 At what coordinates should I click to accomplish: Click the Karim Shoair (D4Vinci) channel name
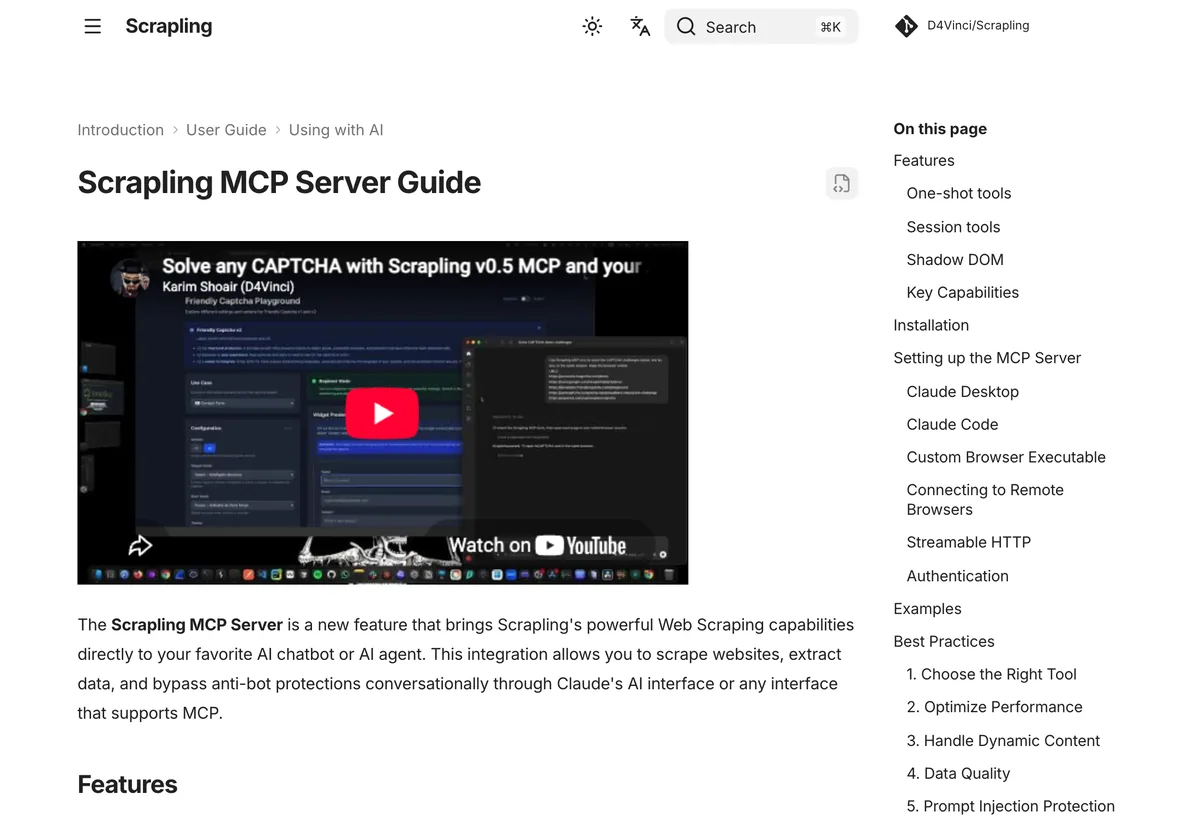pos(228,287)
